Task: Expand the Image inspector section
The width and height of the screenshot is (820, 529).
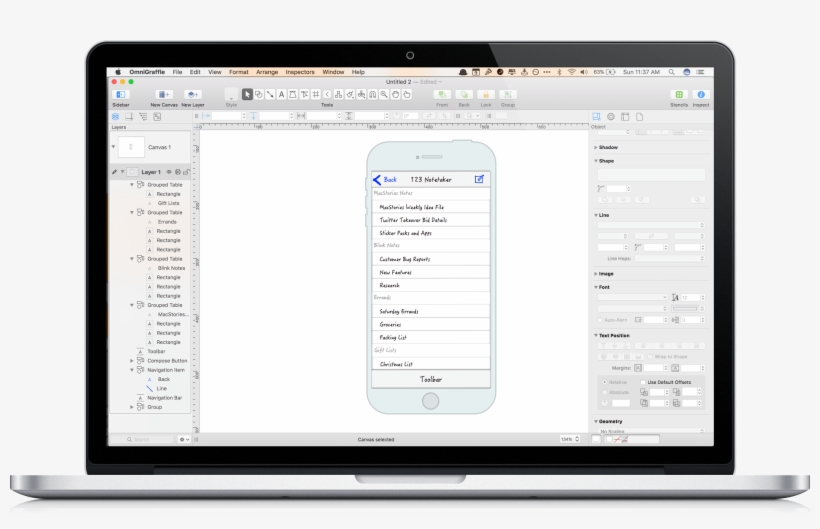Action: click(x=596, y=274)
